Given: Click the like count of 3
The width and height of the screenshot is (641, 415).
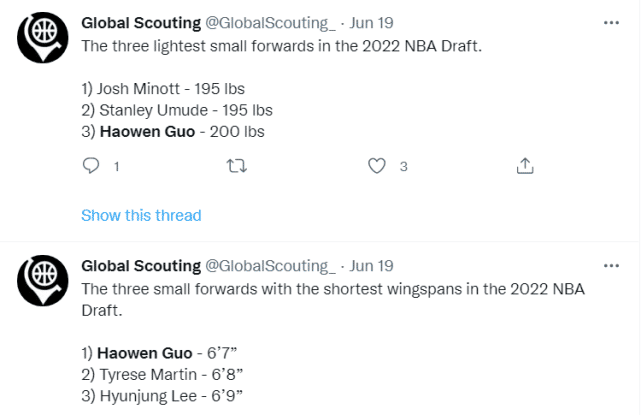Looking at the screenshot, I should tap(403, 167).
